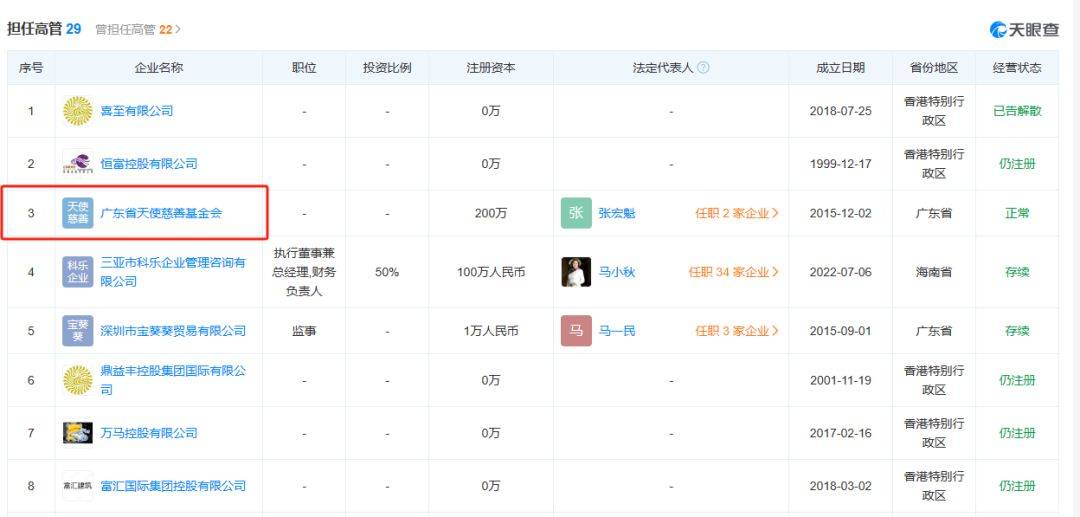Click the 科乐企业 logo badge
The height and width of the screenshot is (517, 1080).
click(x=77, y=272)
